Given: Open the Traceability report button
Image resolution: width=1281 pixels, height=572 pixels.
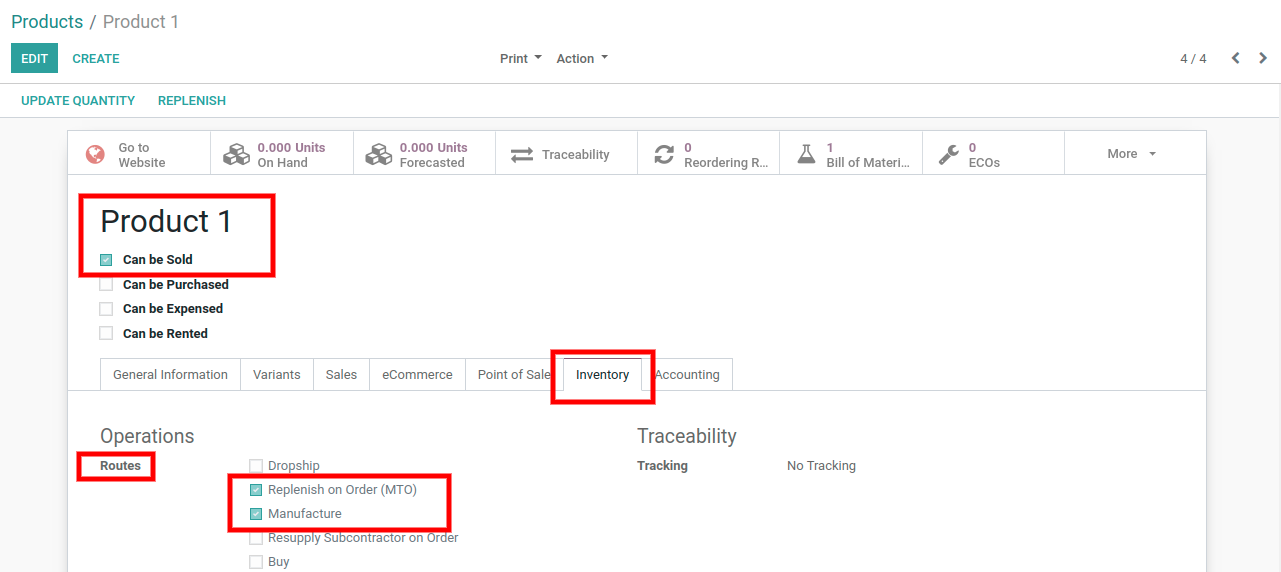Looking at the screenshot, I should pyautogui.click(x=566, y=154).
